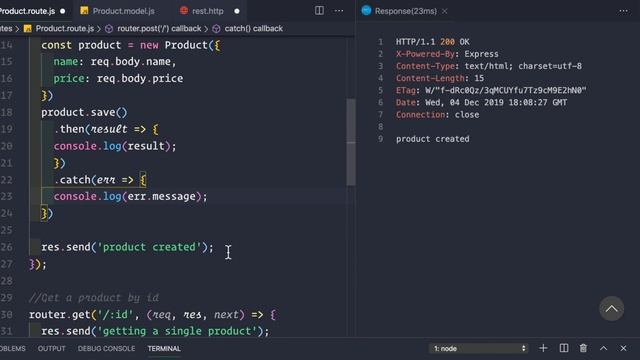
Task: Click the '.catch(err => {' line
Action: click(100, 180)
